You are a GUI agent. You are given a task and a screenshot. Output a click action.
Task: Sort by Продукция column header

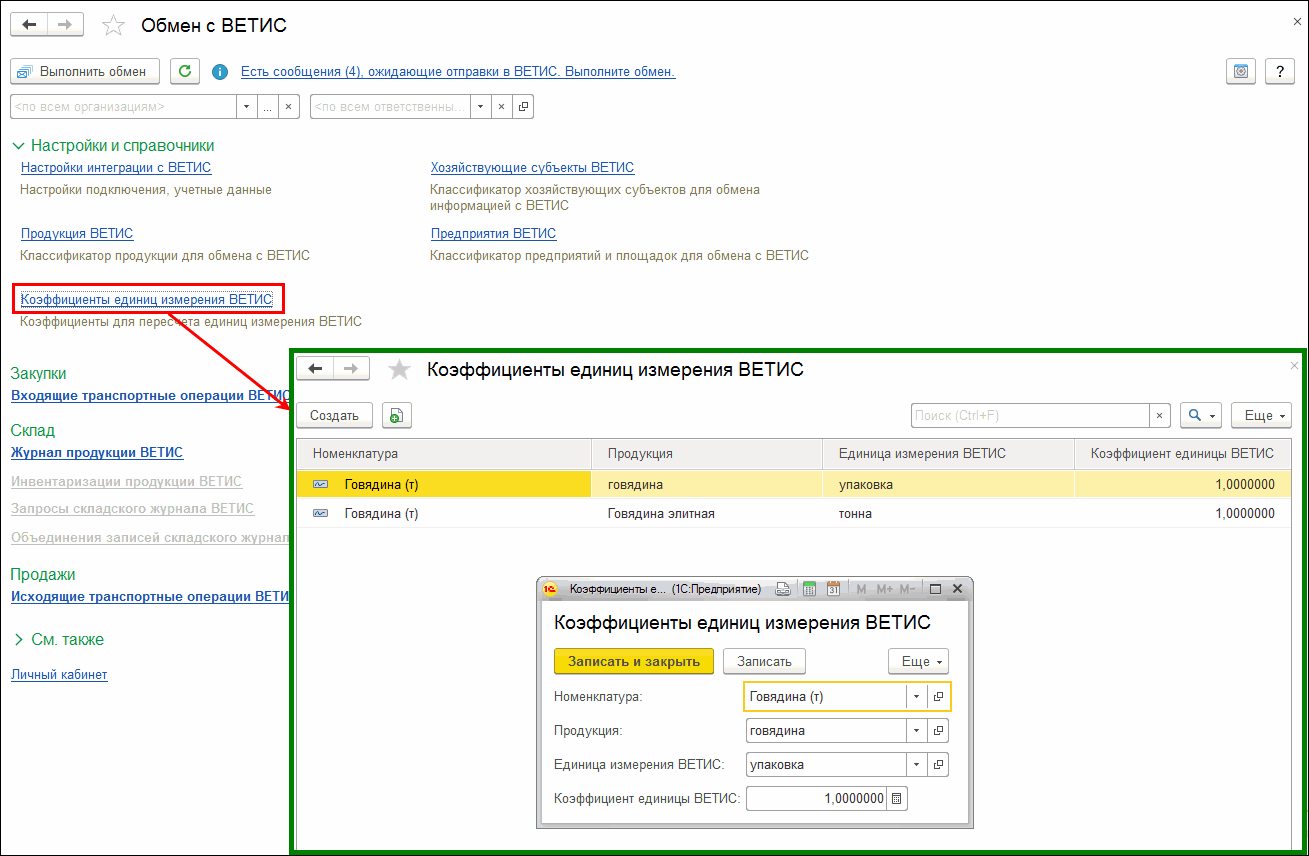point(707,454)
